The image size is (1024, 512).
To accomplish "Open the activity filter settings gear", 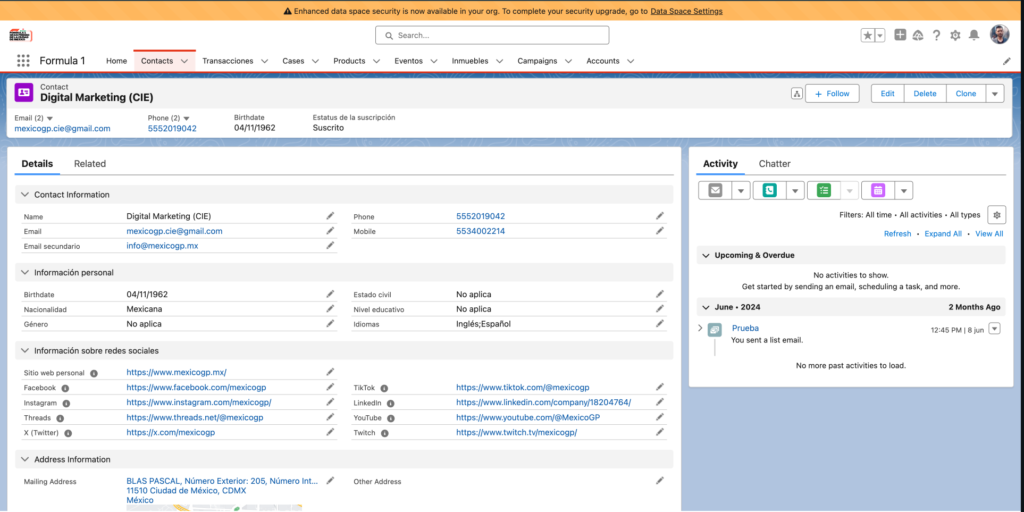I will (996, 215).
